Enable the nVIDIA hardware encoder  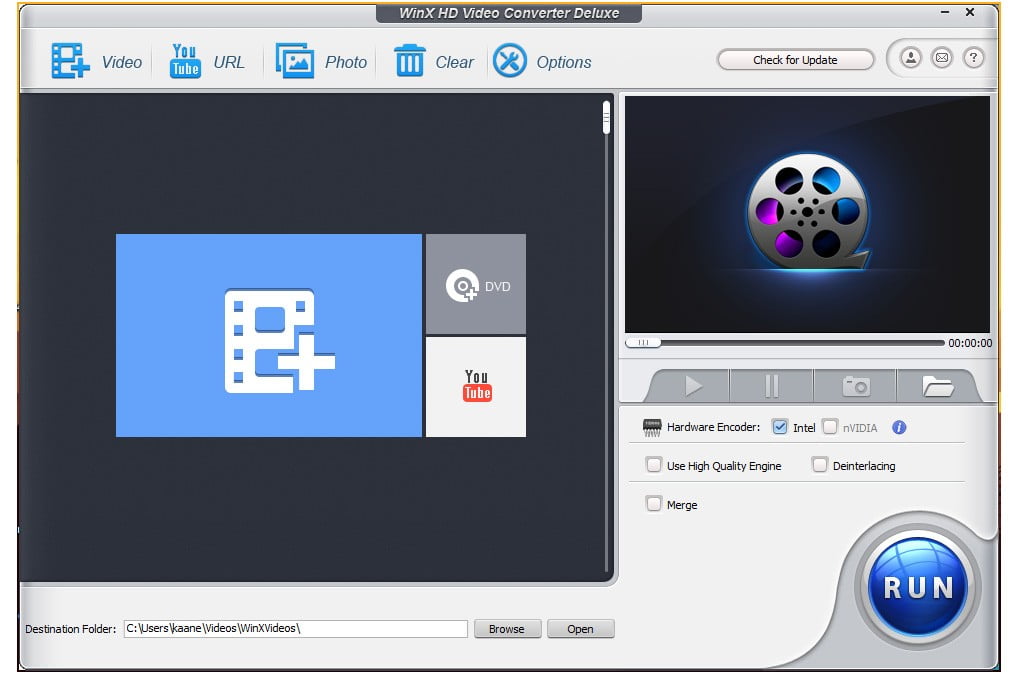tap(830, 427)
